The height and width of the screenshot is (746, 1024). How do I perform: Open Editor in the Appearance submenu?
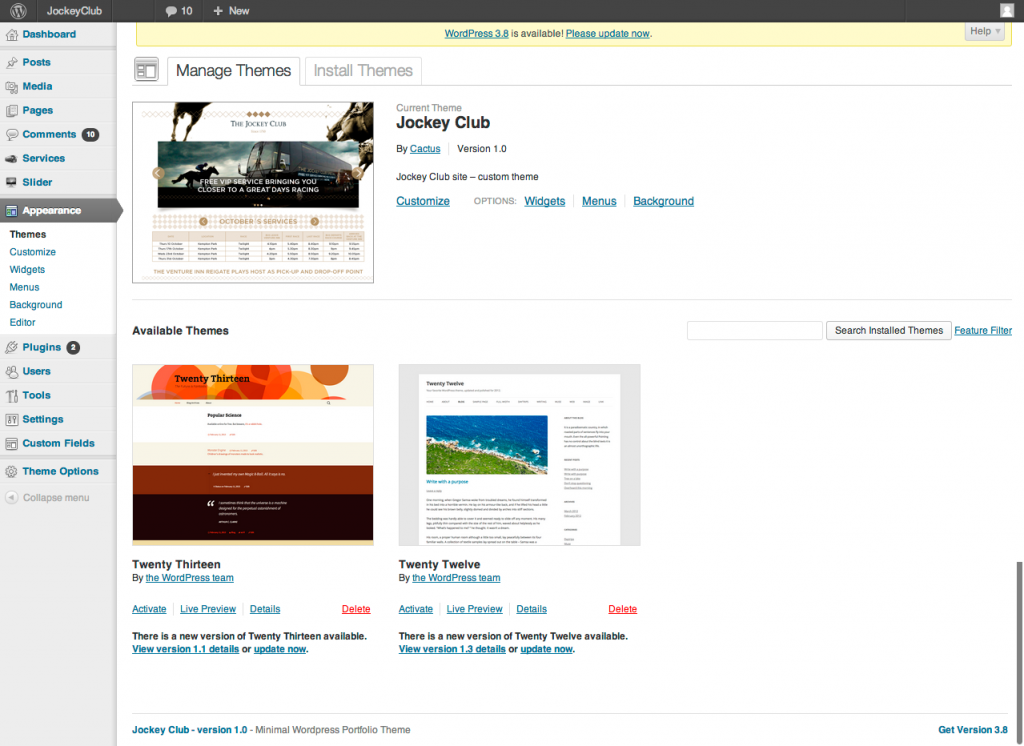22,323
